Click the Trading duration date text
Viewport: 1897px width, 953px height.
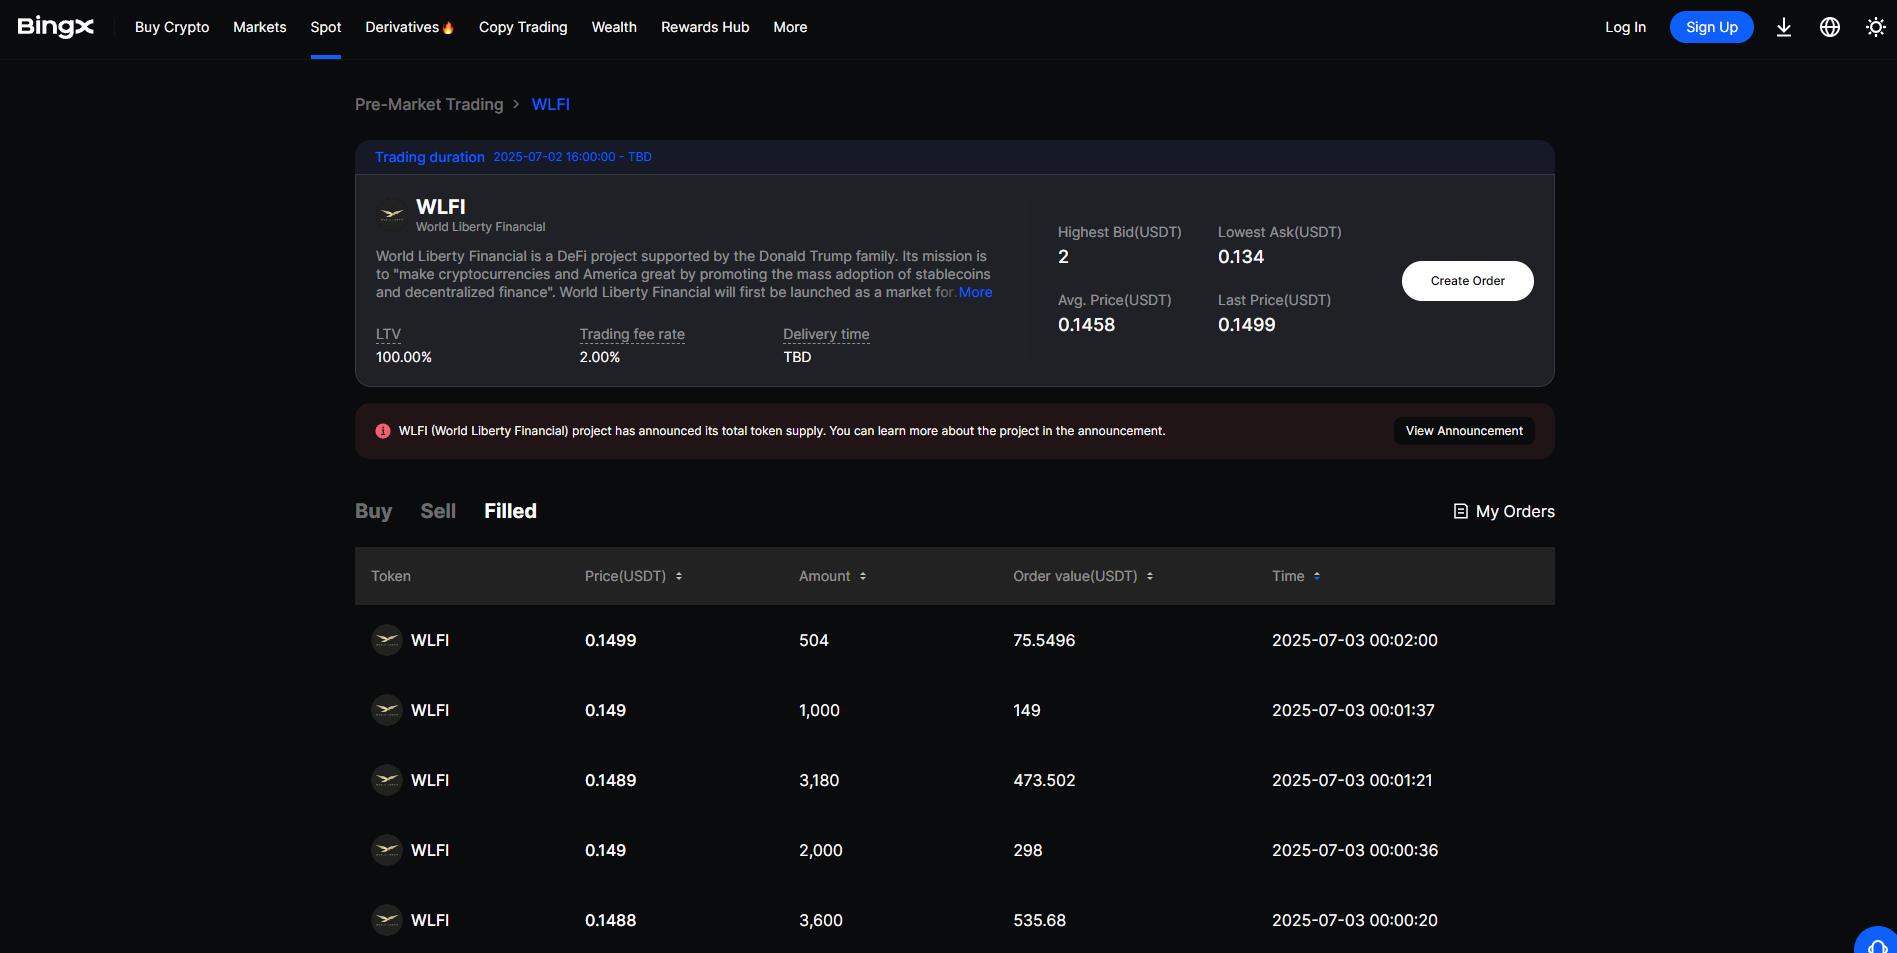click(572, 157)
